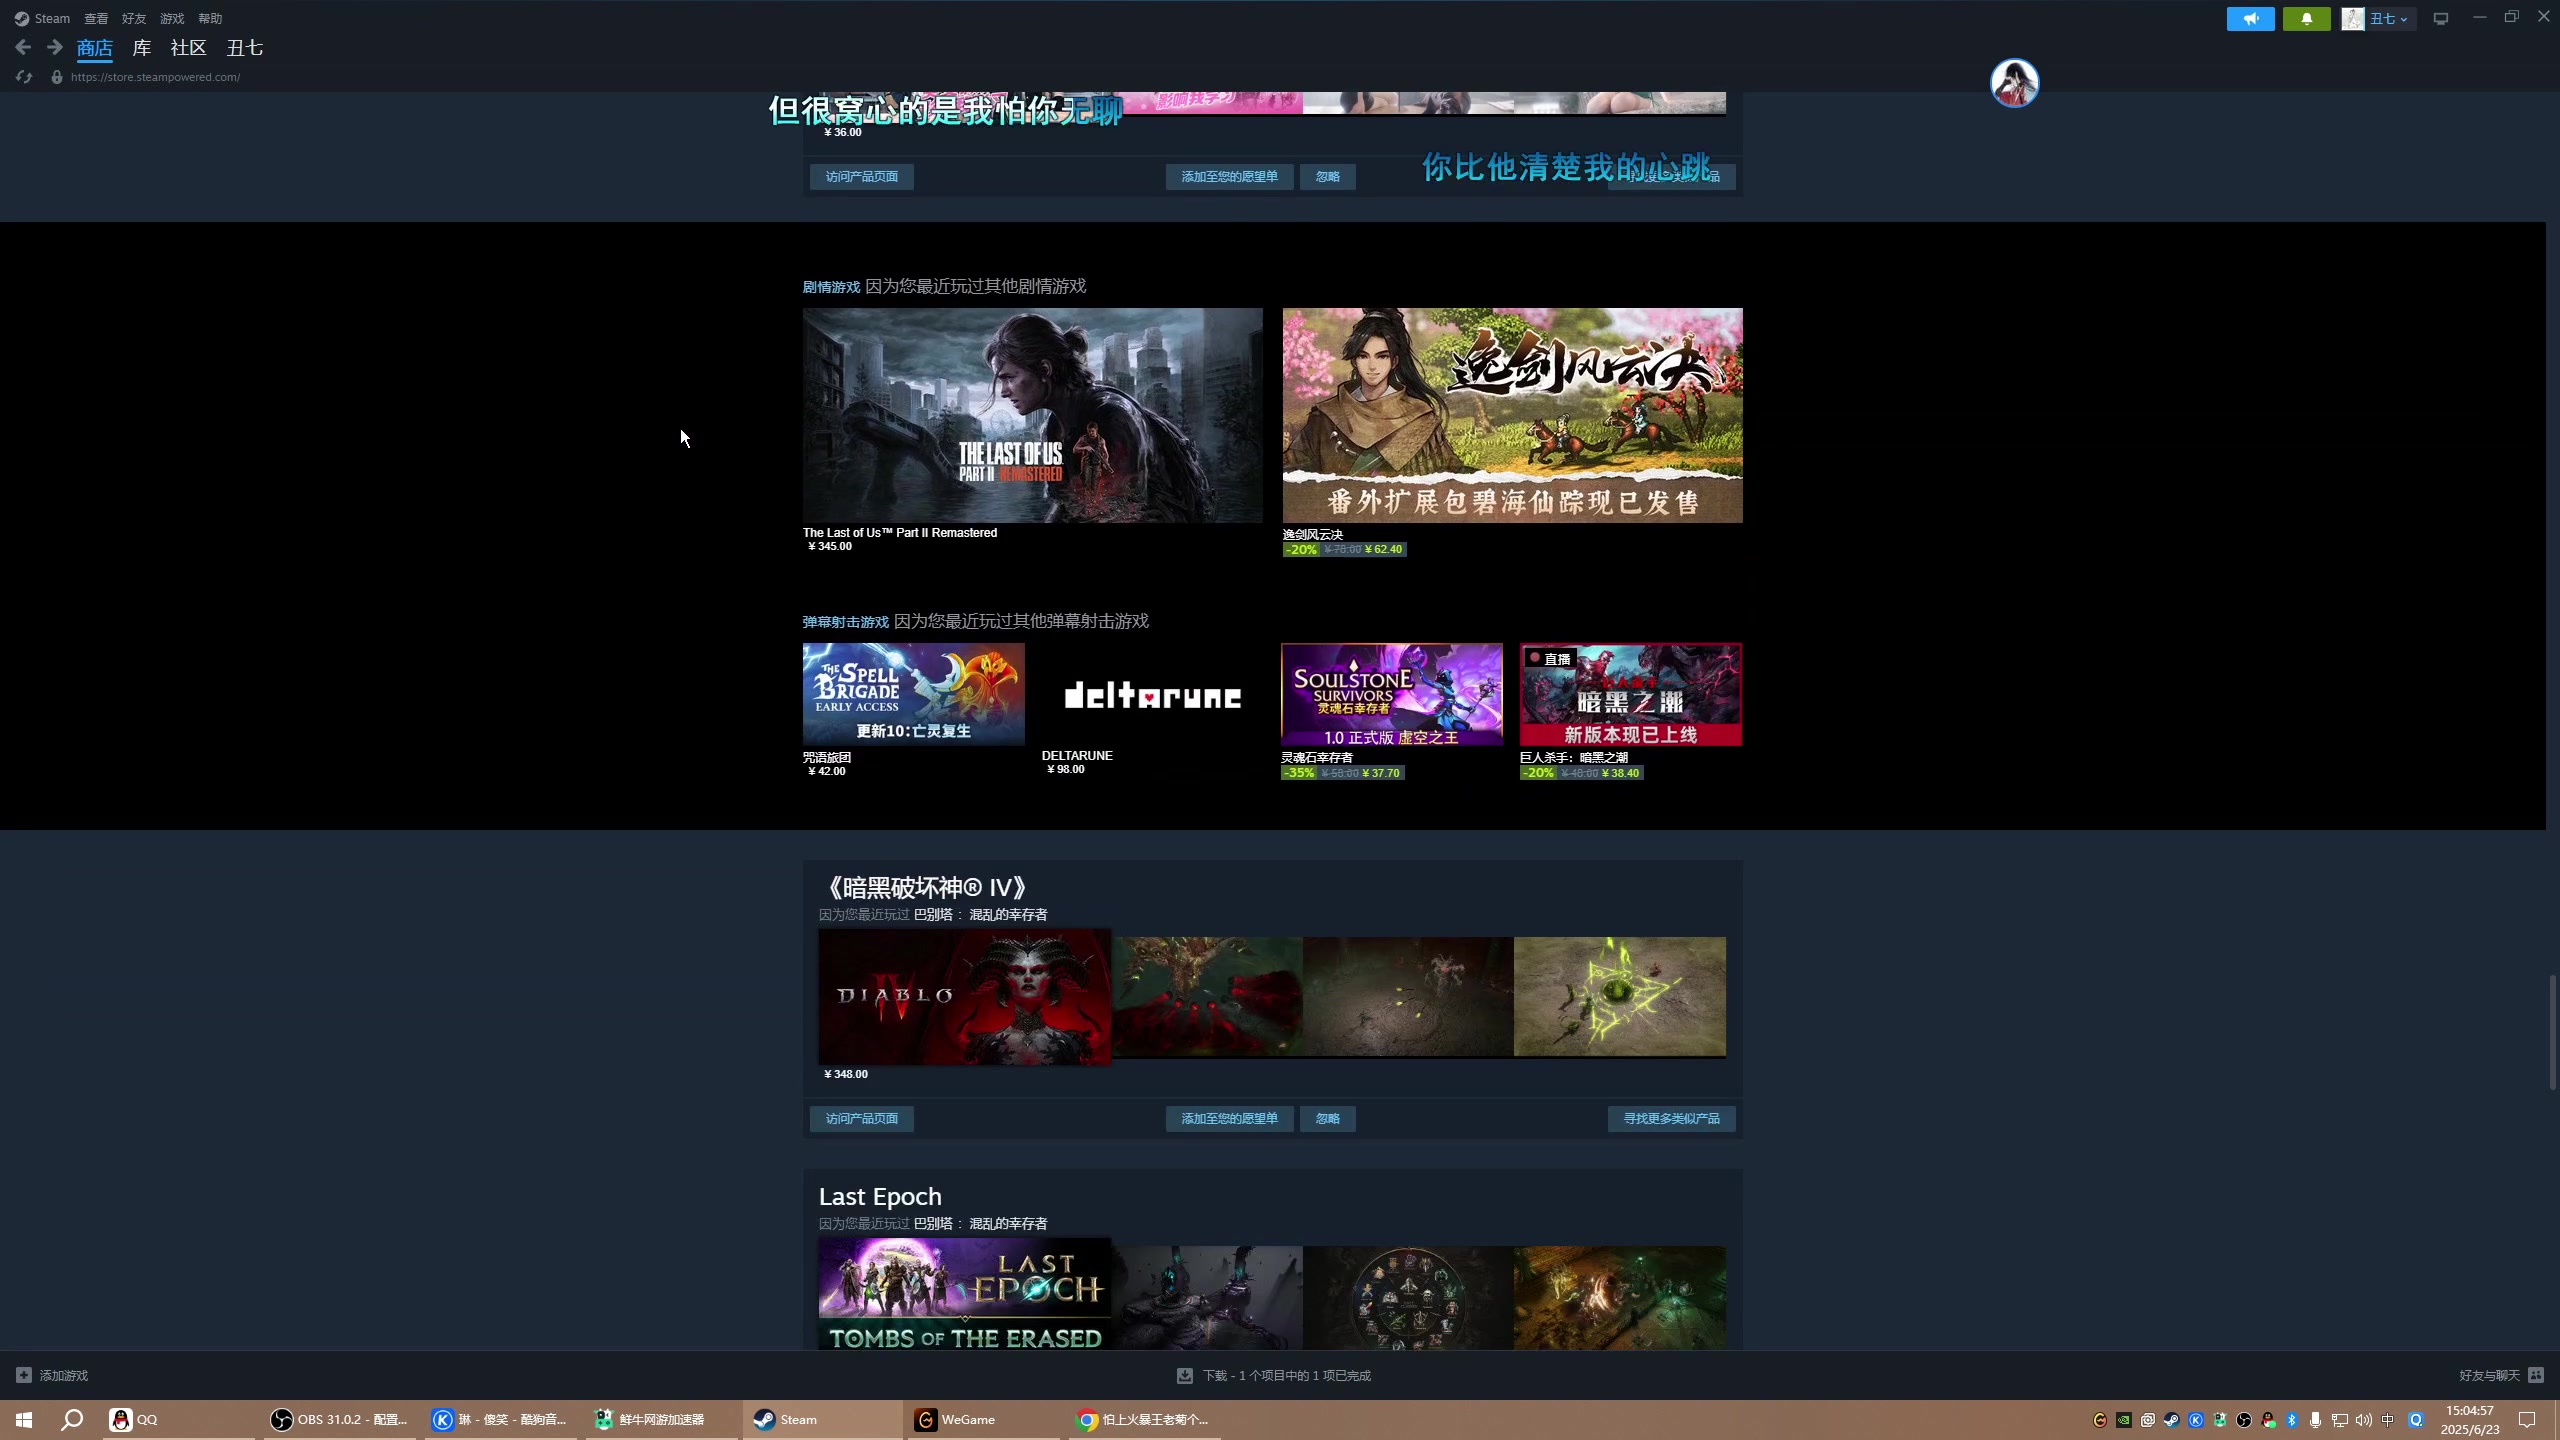This screenshot has height=1440, width=2560.
Task: Open the 弹幕射击游戏 category link
Action: tap(845, 622)
